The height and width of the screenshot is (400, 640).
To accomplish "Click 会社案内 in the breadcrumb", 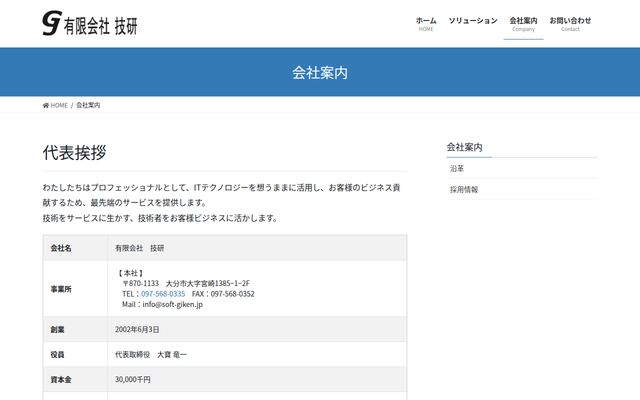I will point(88,105).
